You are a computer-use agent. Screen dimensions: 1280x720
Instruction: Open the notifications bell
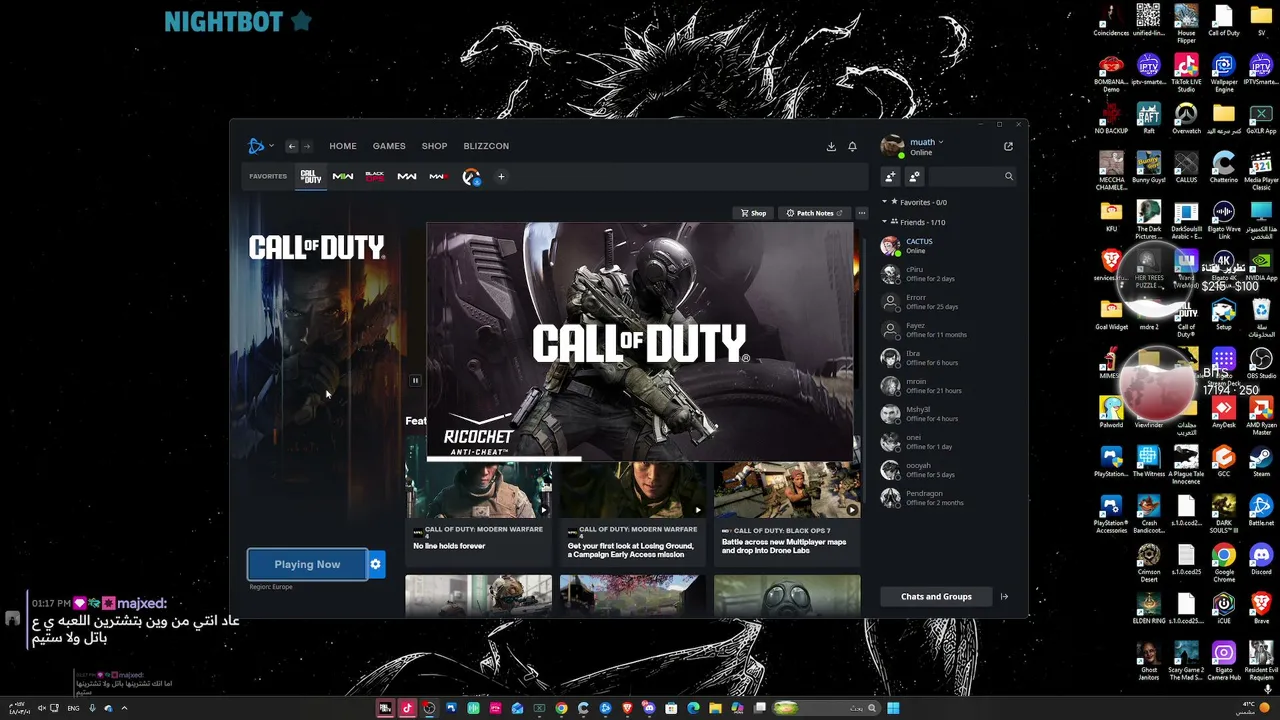tap(852, 146)
